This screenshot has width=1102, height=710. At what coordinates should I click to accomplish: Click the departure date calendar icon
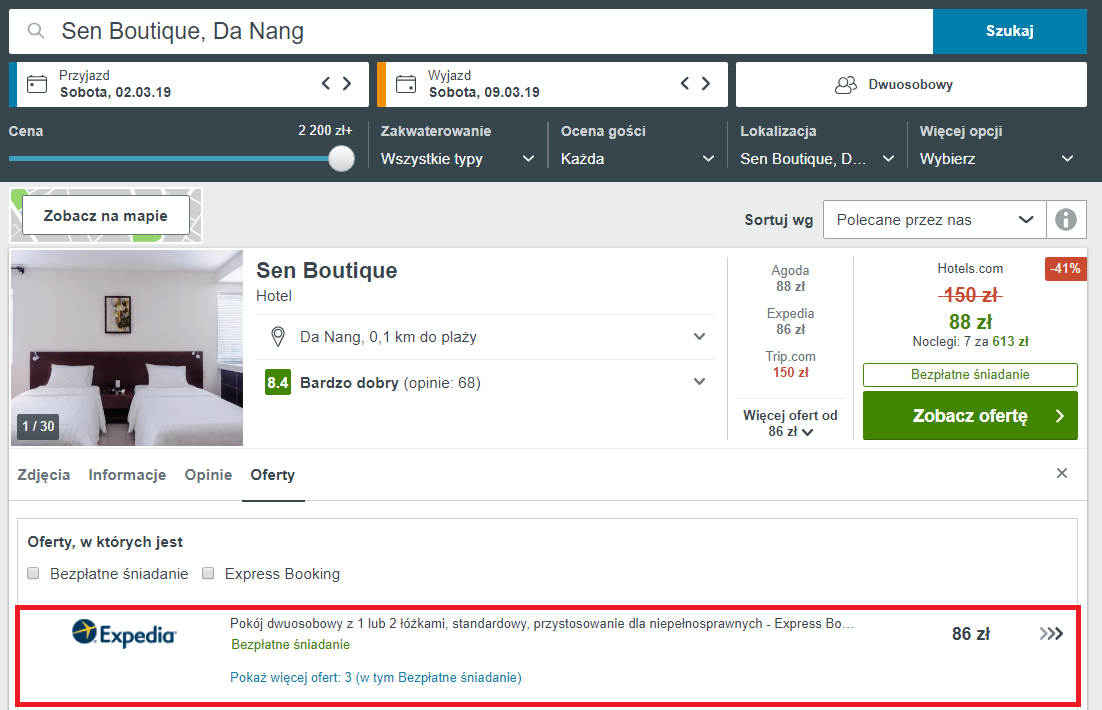pyautogui.click(x=406, y=84)
